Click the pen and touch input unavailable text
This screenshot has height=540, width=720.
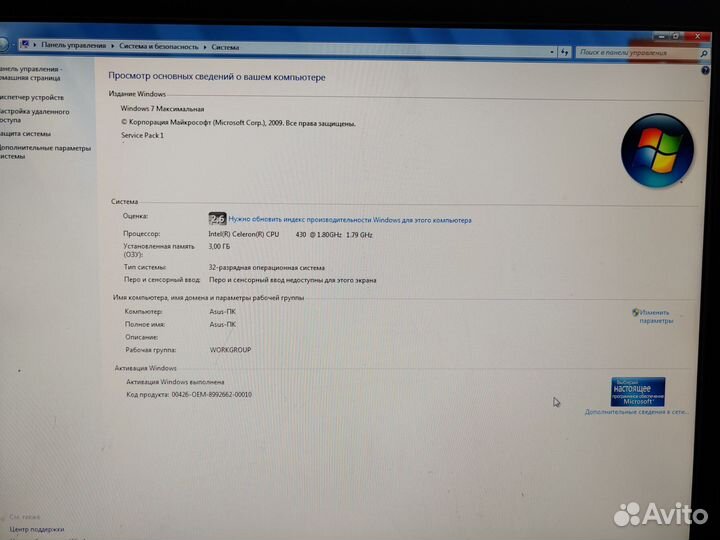tap(292, 280)
